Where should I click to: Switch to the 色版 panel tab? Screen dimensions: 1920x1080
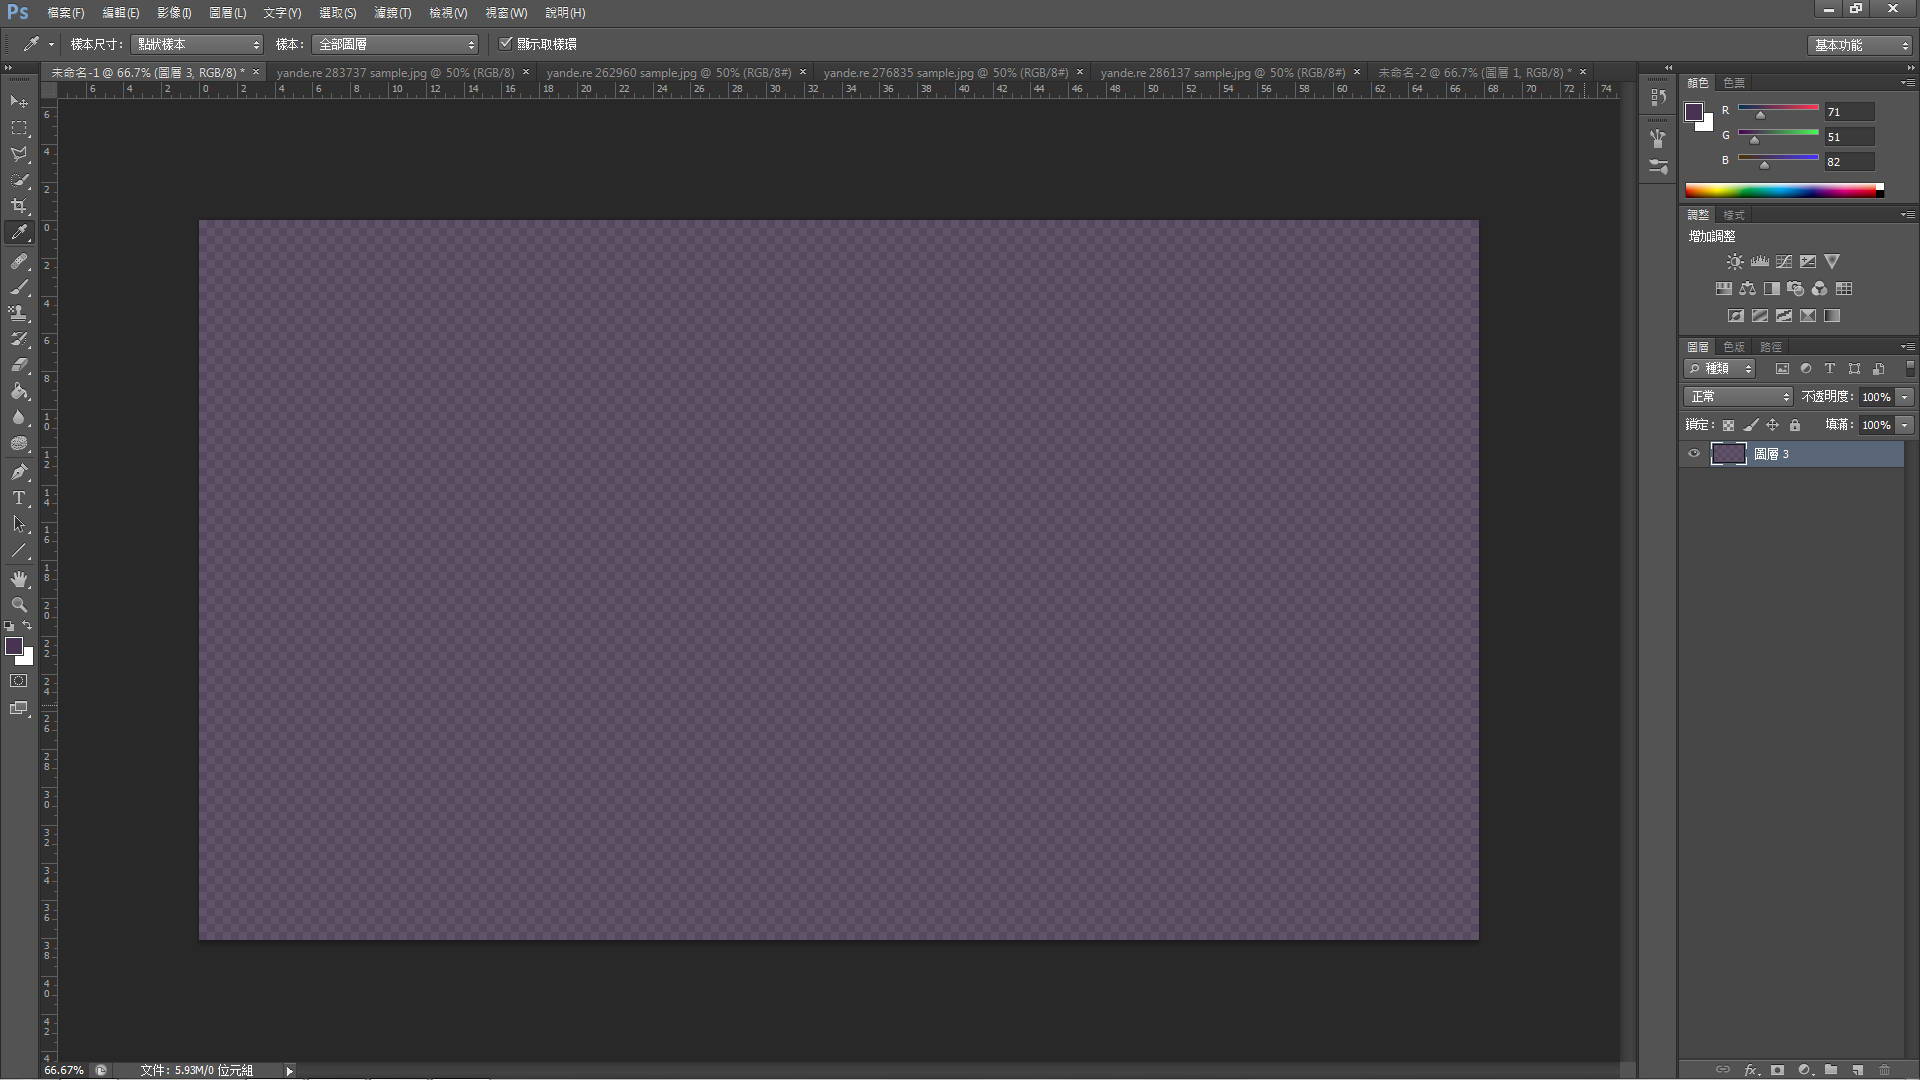point(1734,347)
